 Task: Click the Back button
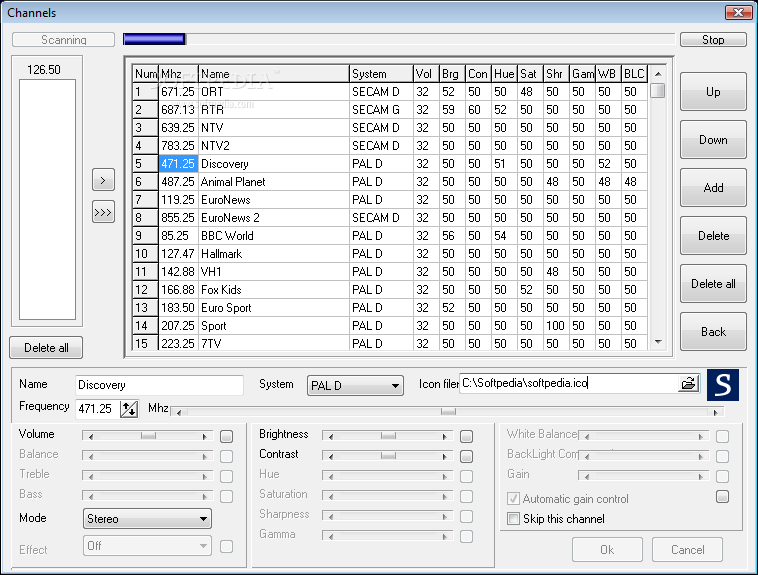pyautogui.click(x=713, y=332)
